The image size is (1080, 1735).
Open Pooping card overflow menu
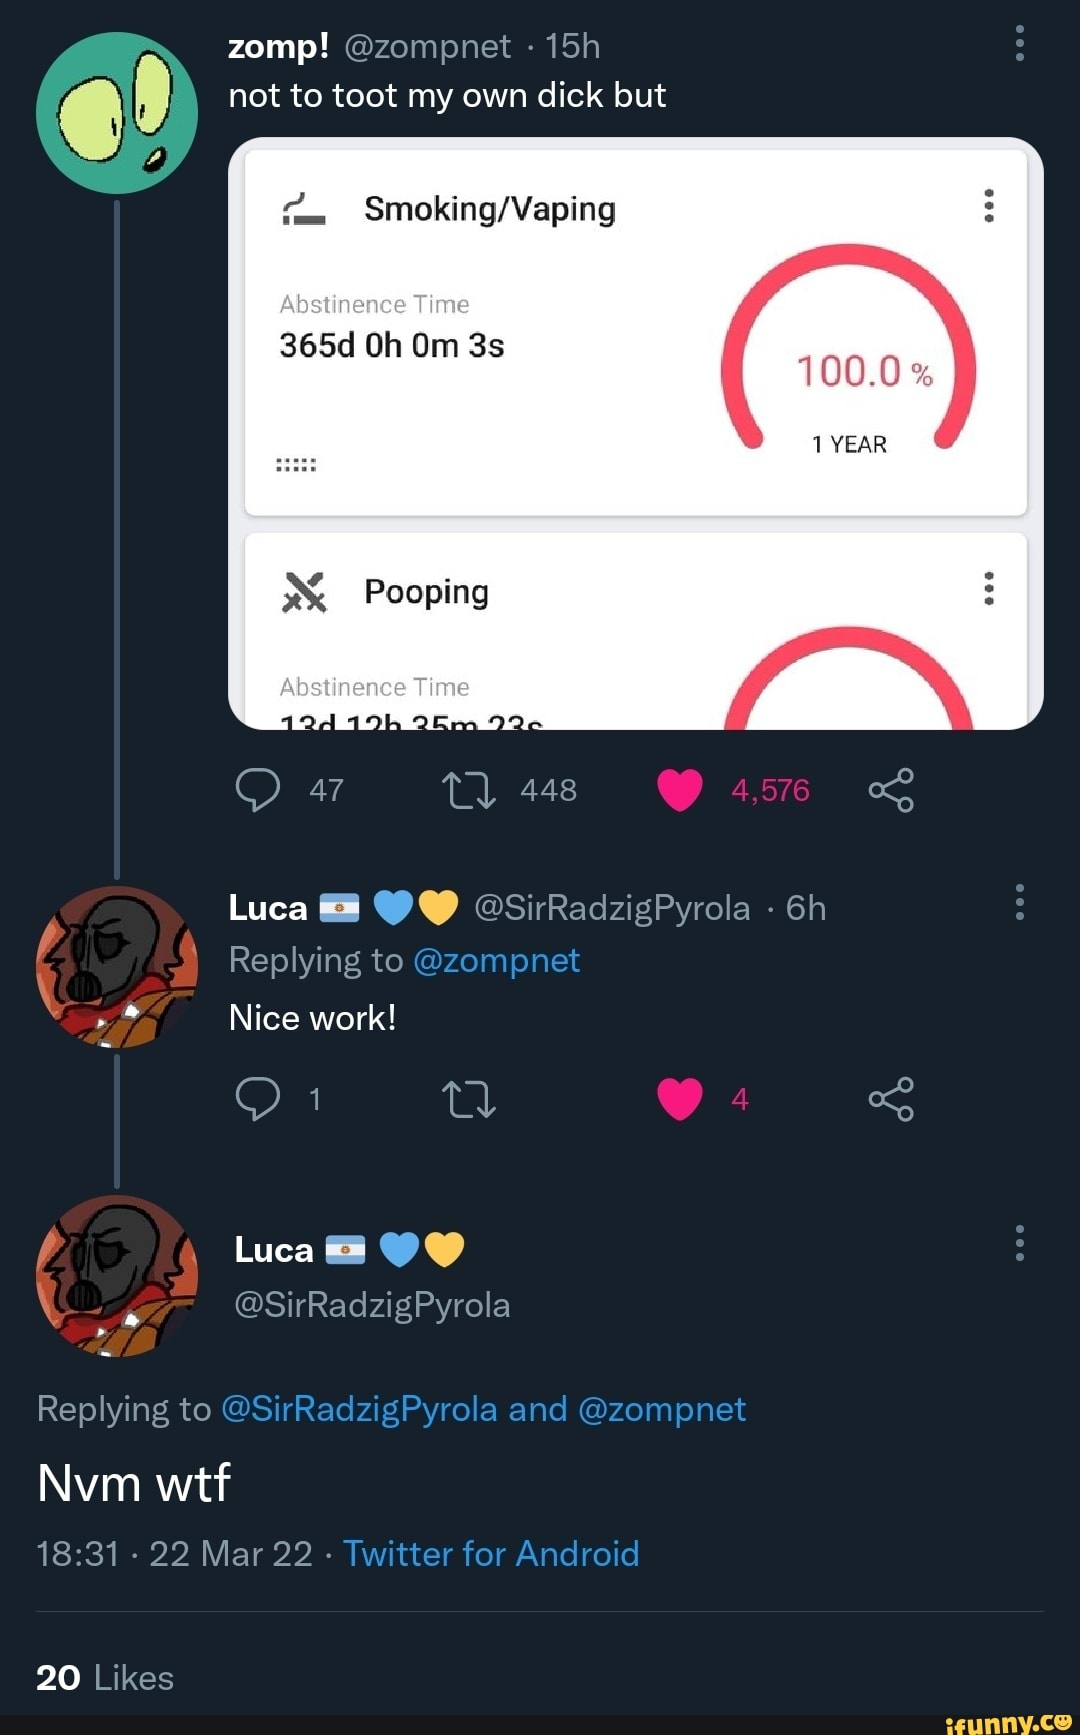(x=988, y=589)
